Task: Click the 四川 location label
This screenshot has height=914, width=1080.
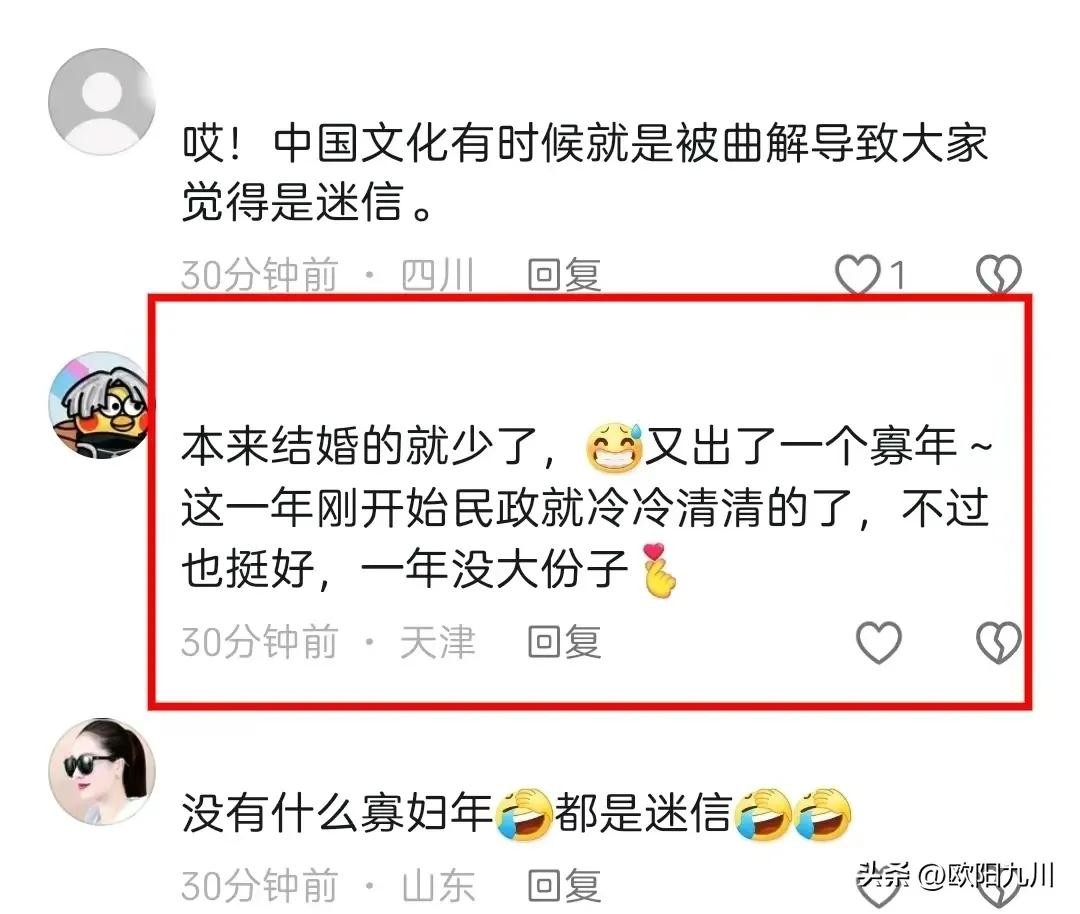Action: [437, 275]
